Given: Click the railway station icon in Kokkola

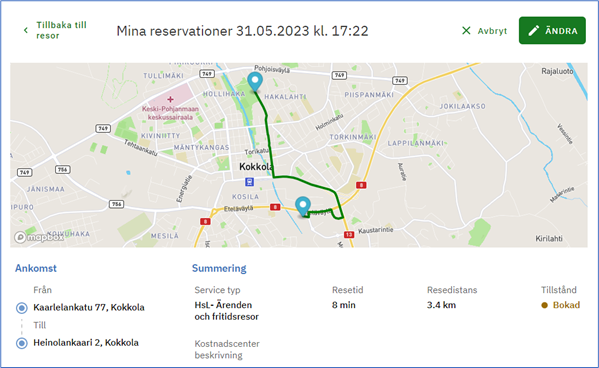Looking at the screenshot, I should (x=249, y=182).
